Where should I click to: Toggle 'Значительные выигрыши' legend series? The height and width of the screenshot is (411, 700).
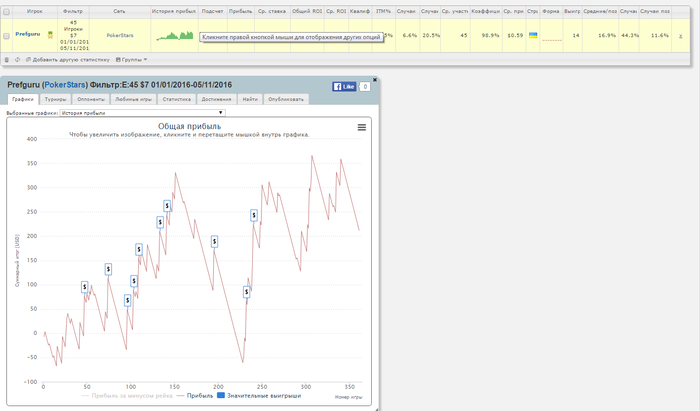pyautogui.click(x=259, y=395)
